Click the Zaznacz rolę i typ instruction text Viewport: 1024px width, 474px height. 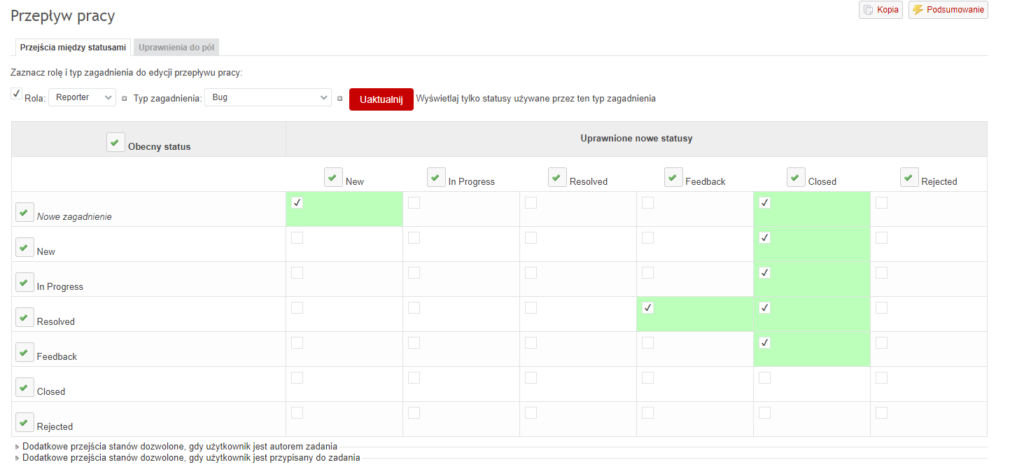pos(127,72)
